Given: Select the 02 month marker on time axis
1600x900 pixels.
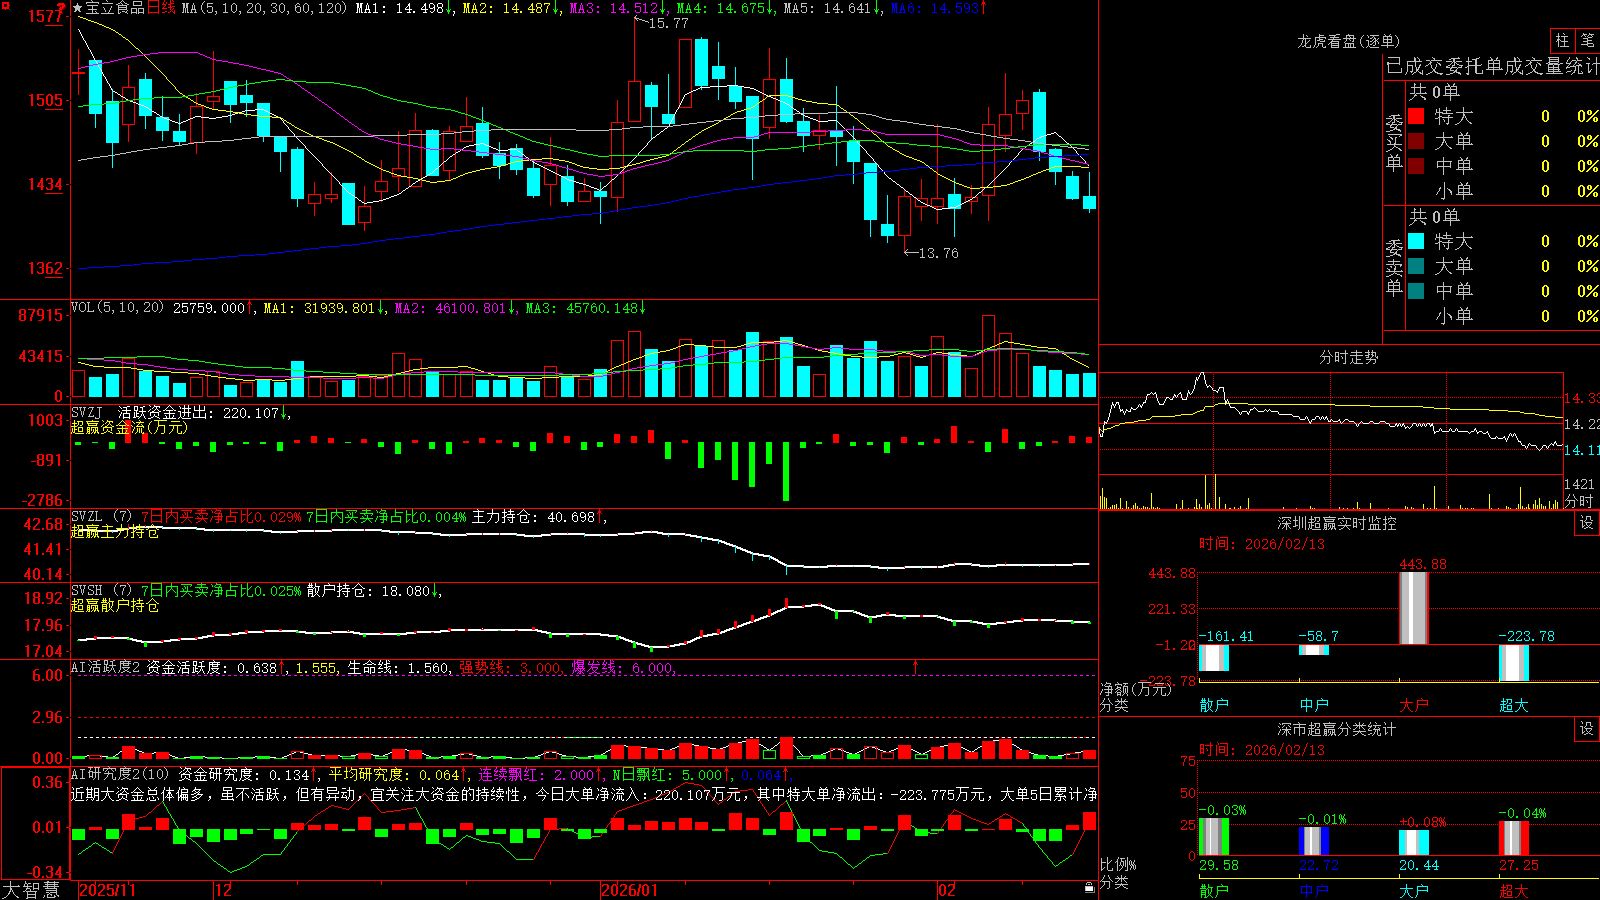Looking at the screenshot, I should (947, 890).
